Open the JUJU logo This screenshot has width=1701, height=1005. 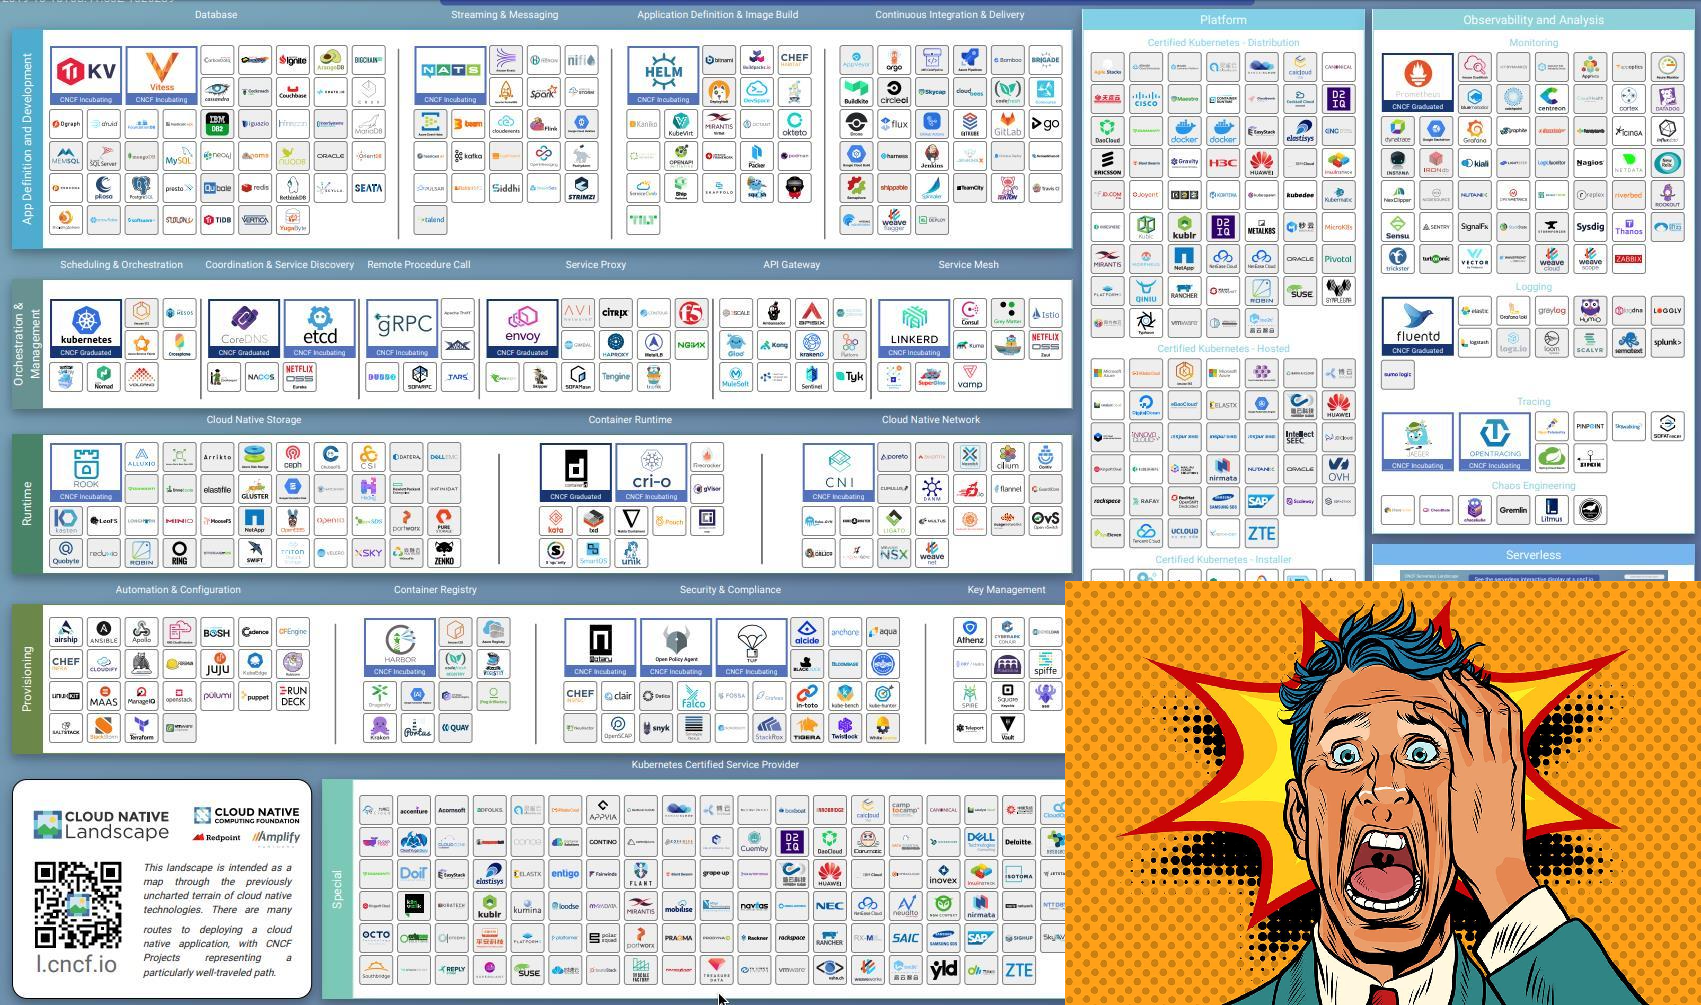pos(217,664)
